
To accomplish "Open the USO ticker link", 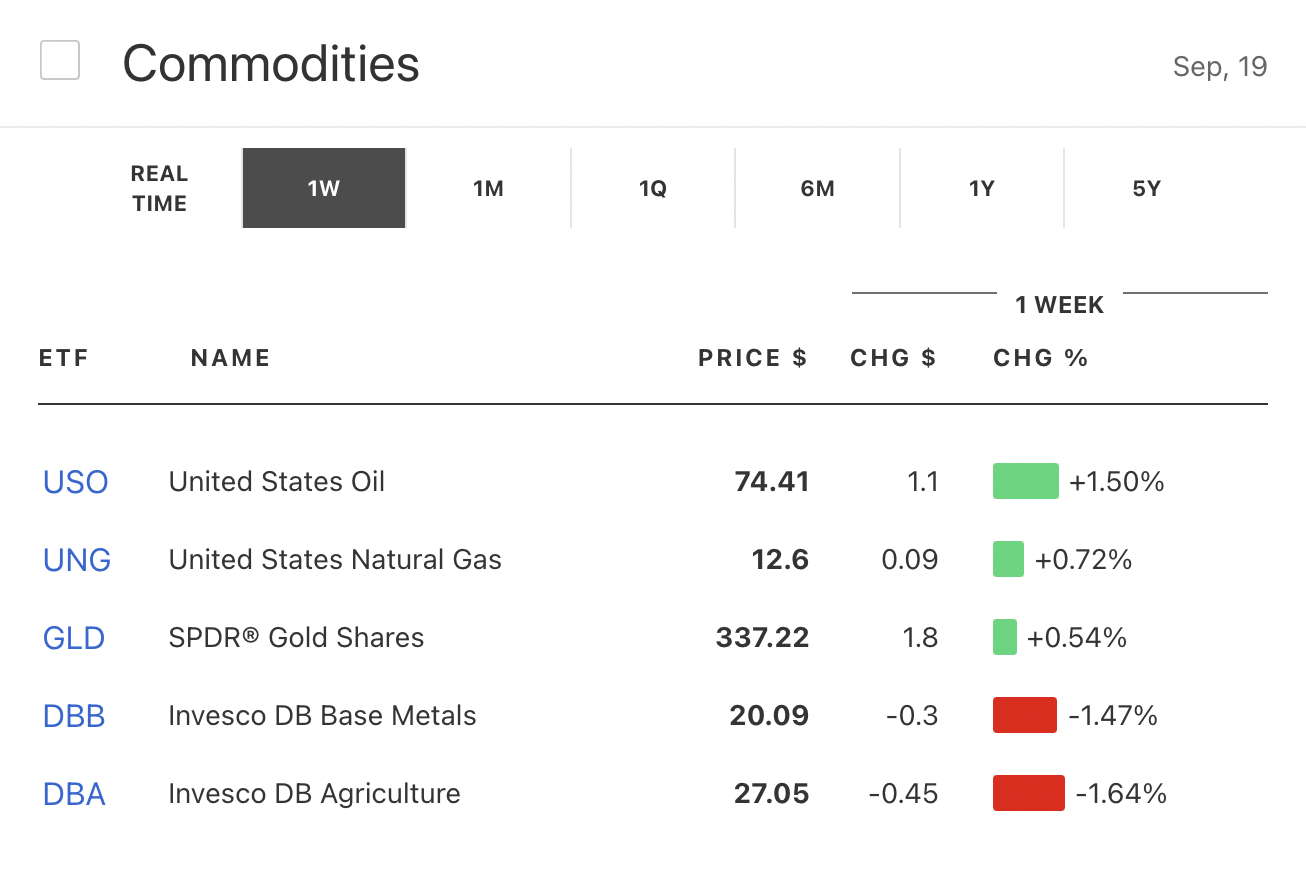I will click(75, 482).
